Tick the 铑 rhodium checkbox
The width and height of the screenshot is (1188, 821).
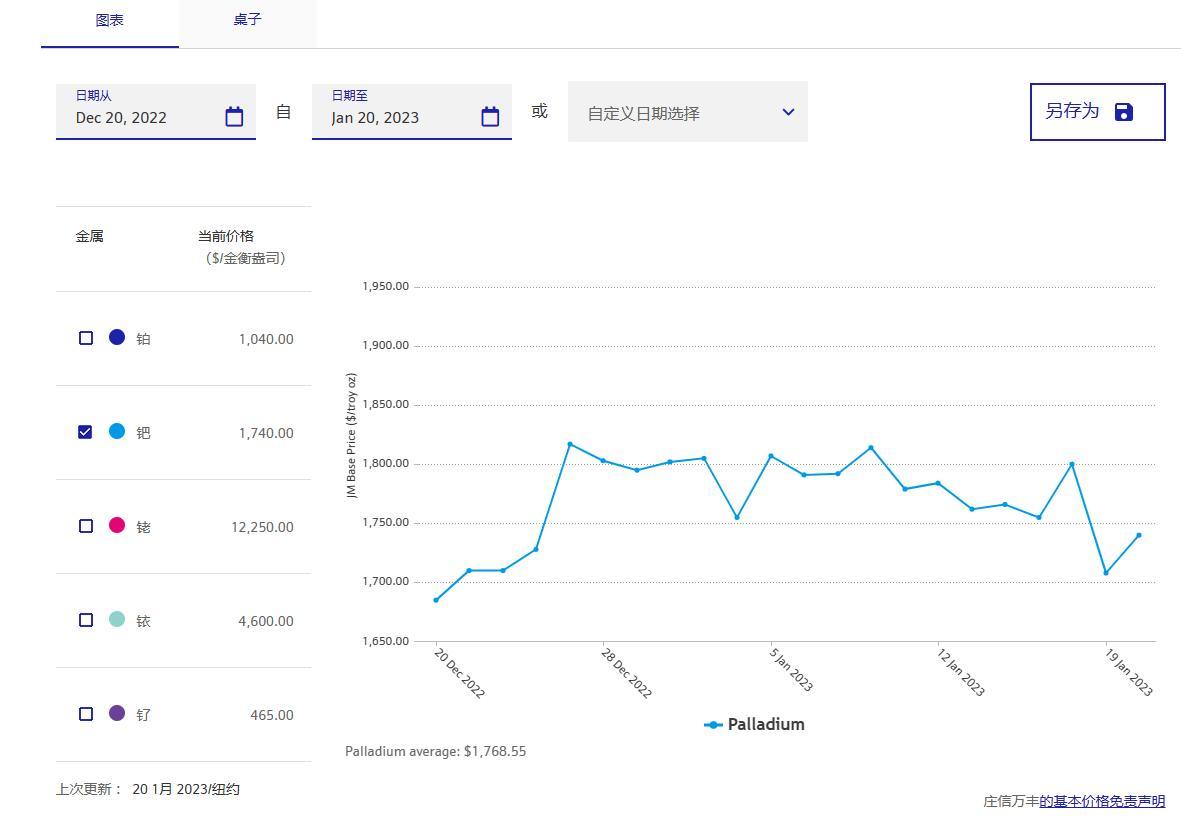click(86, 526)
